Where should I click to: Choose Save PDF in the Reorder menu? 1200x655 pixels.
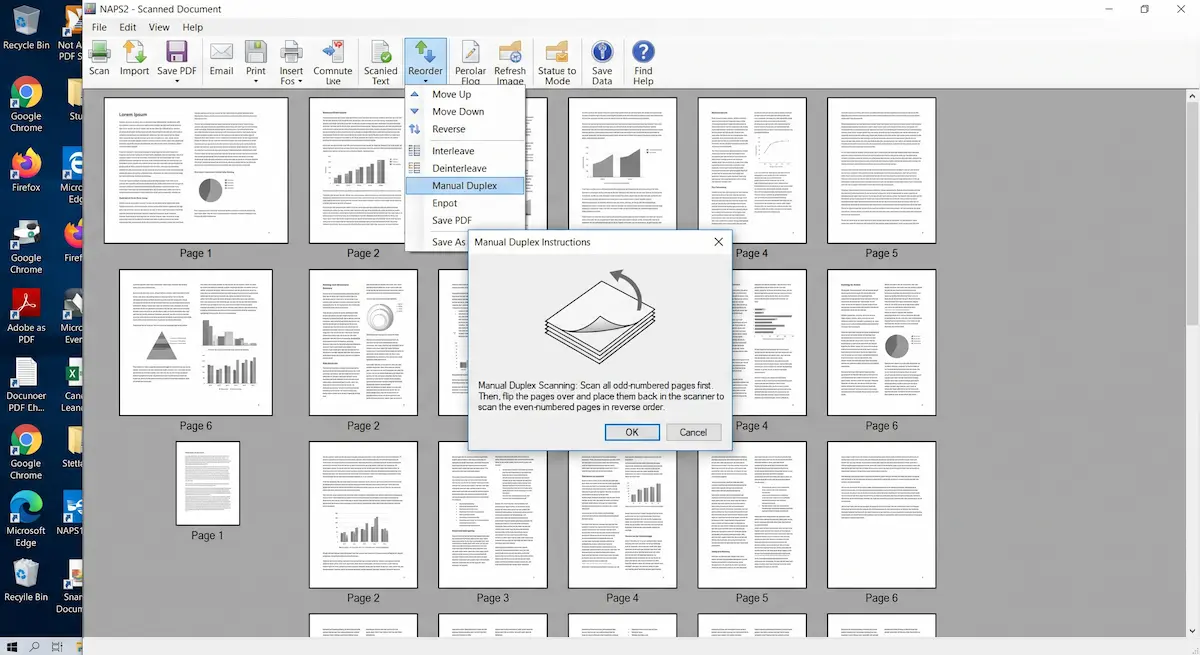coord(465,220)
